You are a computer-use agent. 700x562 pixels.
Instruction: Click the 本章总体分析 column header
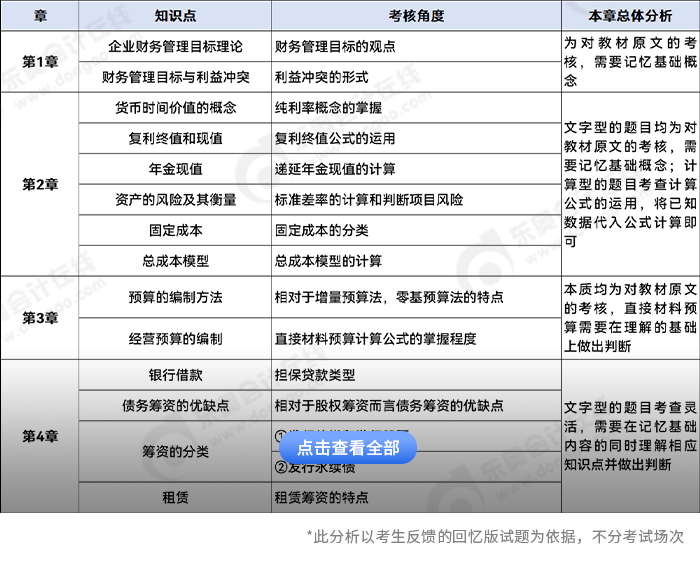tap(630, 16)
